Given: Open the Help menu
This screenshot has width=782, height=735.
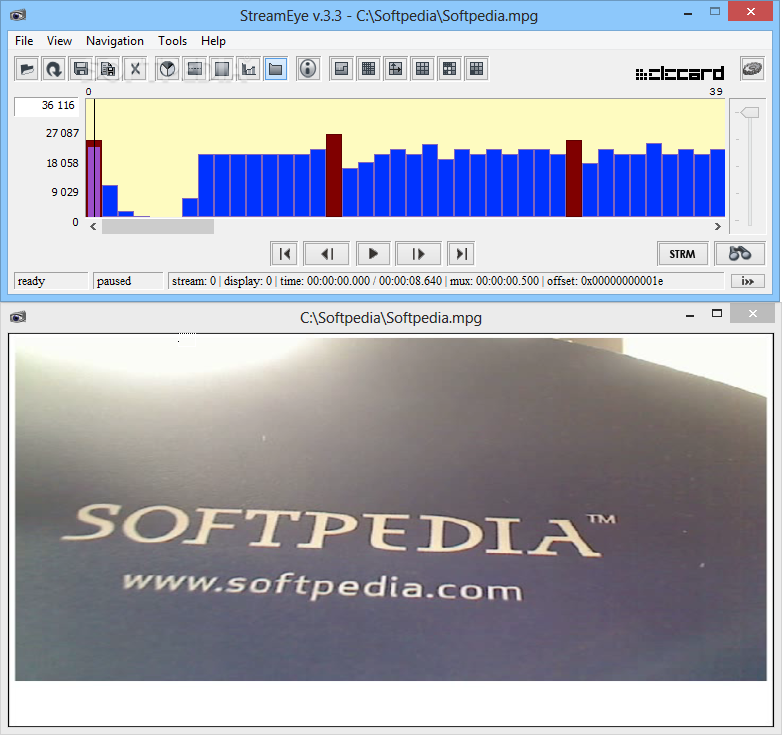Looking at the screenshot, I should click(x=213, y=41).
